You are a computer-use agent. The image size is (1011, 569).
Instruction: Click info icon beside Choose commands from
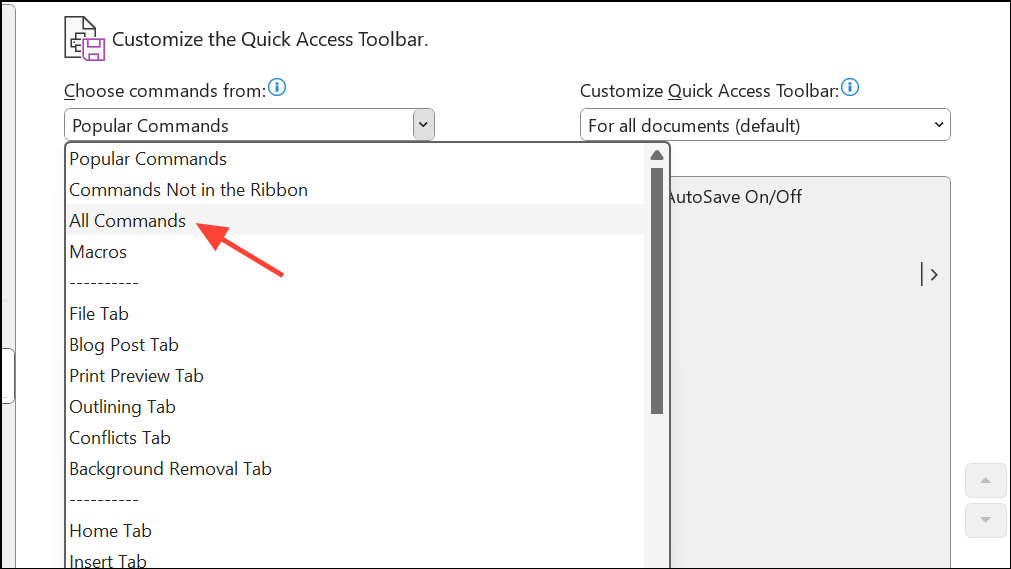277,88
